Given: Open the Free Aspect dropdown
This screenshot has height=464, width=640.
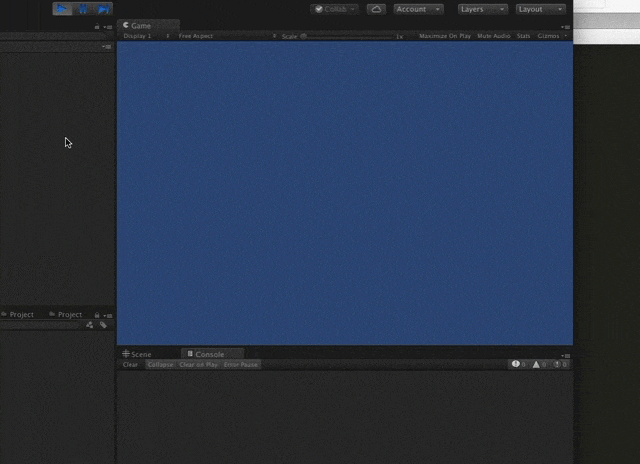Looking at the screenshot, I should (227, 36).
